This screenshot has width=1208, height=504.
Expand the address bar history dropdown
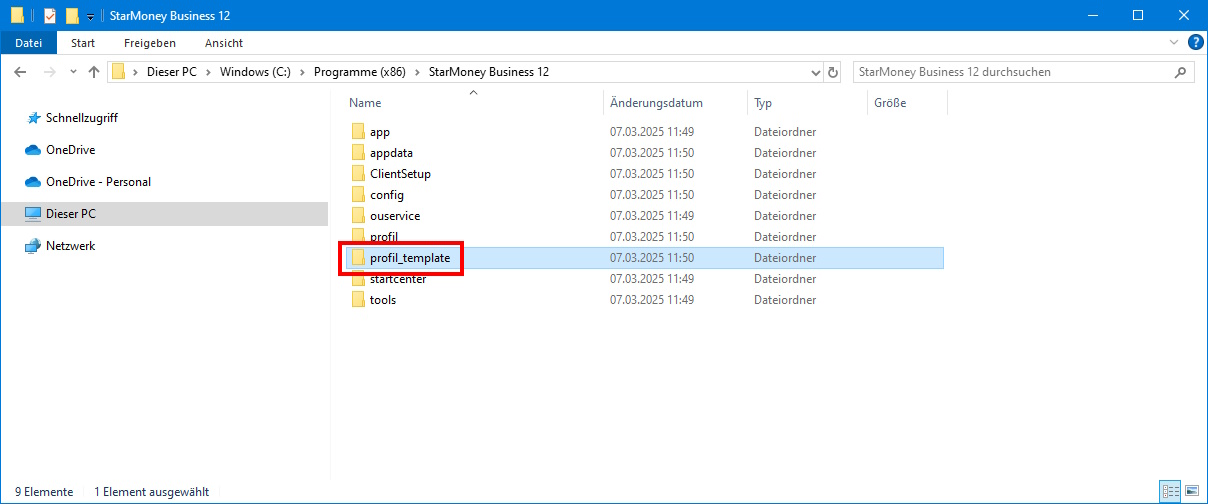pos(815,72)
